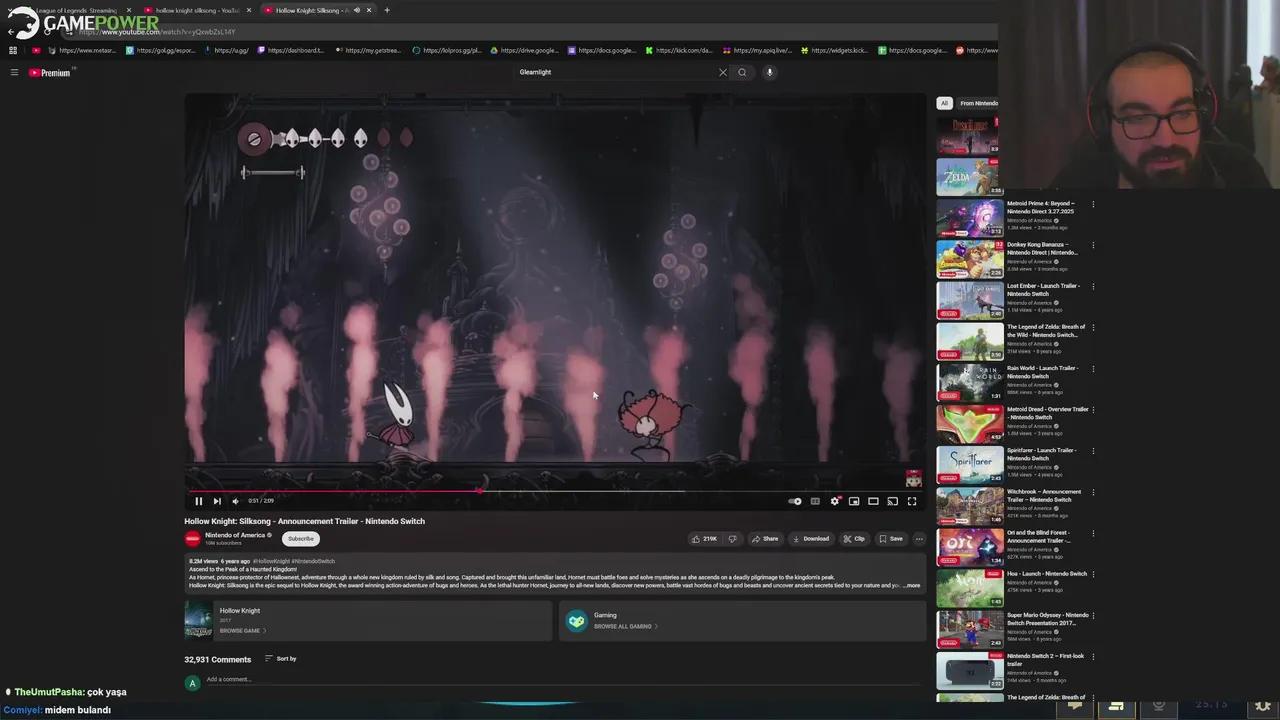The width and height of the screenshot is (1280, 720).
Task: Create a Clip of the video
Action: point(854,539)
